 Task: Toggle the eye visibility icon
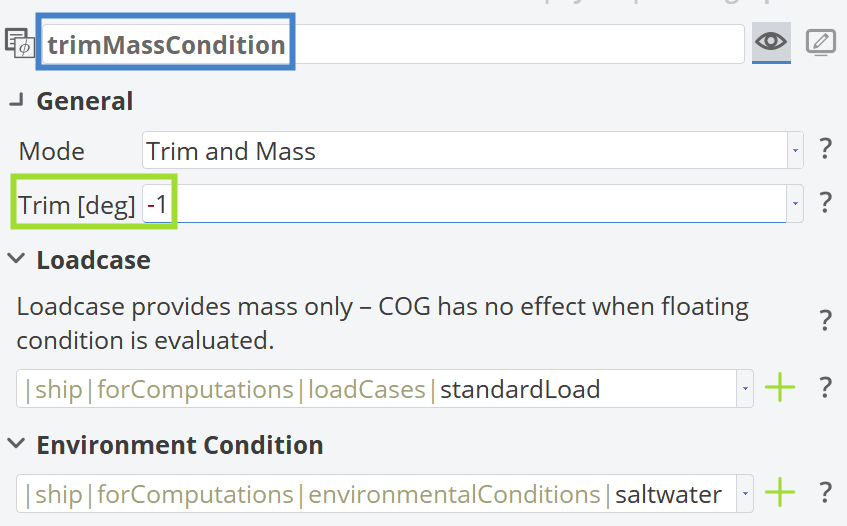click(x=771, y=42)
